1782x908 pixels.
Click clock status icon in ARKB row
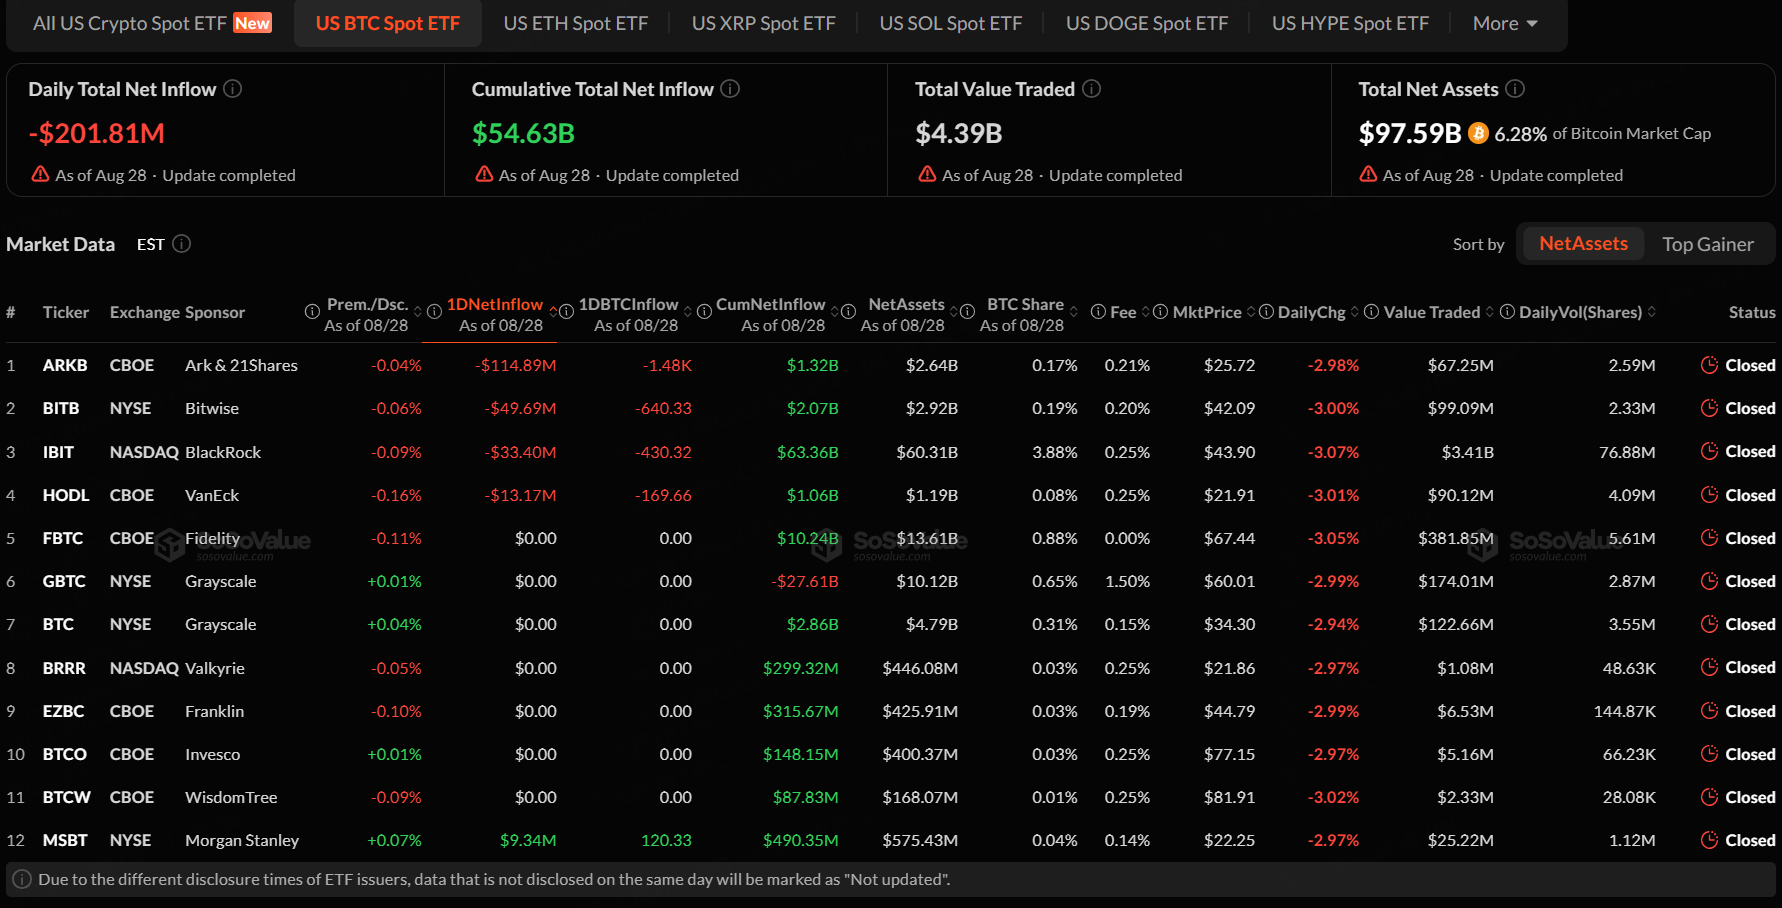pyautogui.click(x=1709, y=365)
